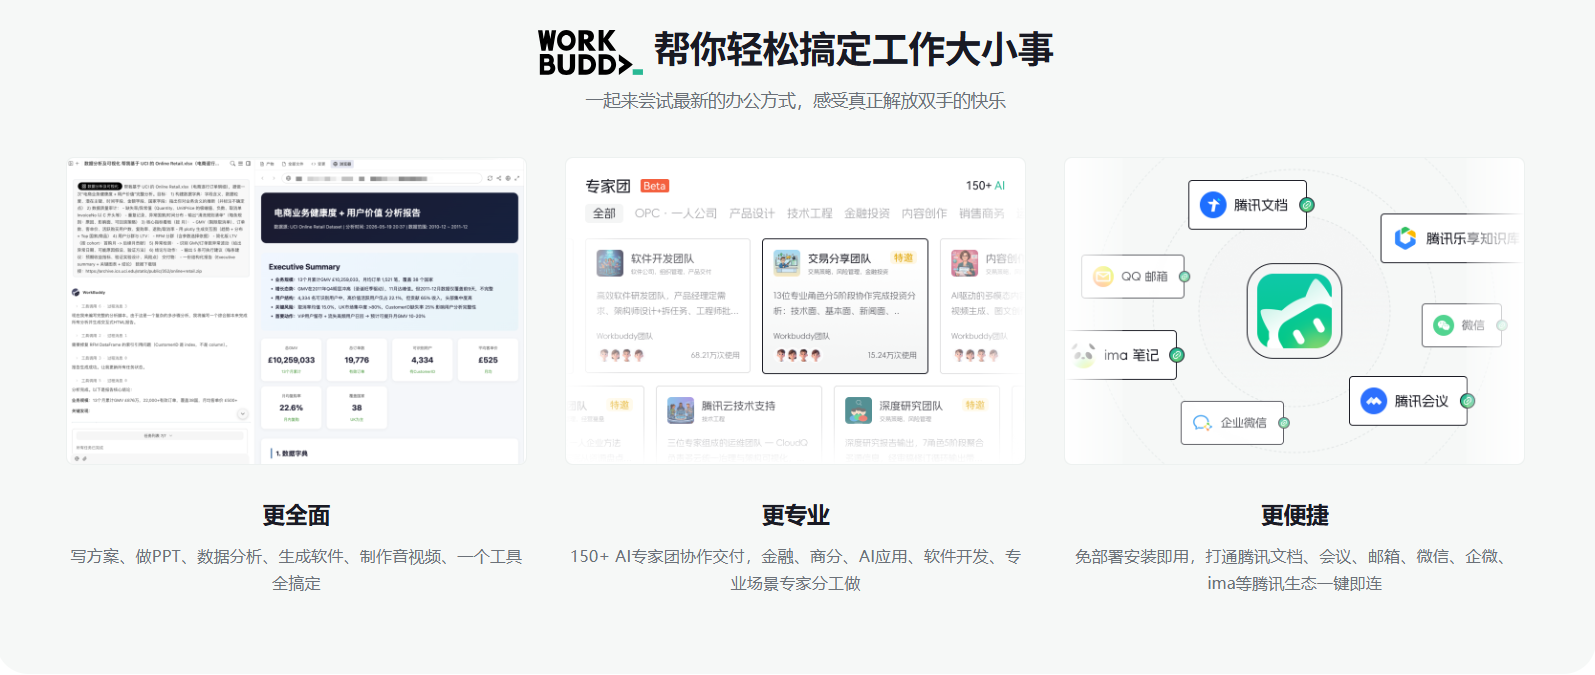The height and width of the screenshot is (675, 1595).
Task: Select the 交易分享团队 expert card title
Action: pyautogui.click(x=839, y=258)
